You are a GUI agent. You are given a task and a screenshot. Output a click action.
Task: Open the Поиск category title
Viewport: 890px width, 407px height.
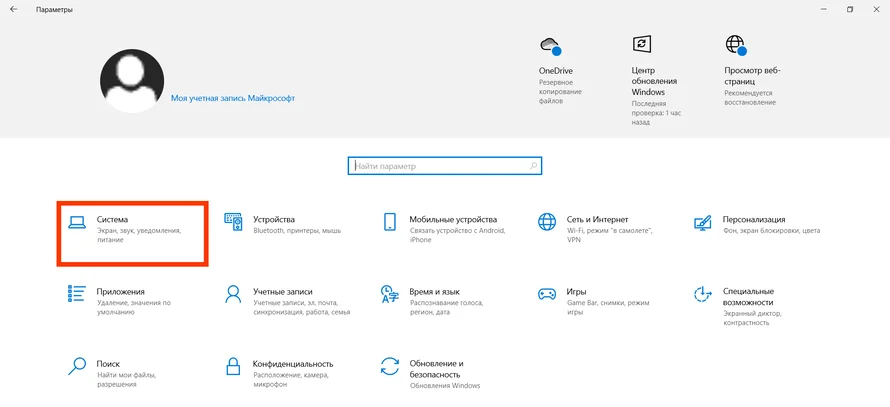pyautogui.click(x=108, y=363)
